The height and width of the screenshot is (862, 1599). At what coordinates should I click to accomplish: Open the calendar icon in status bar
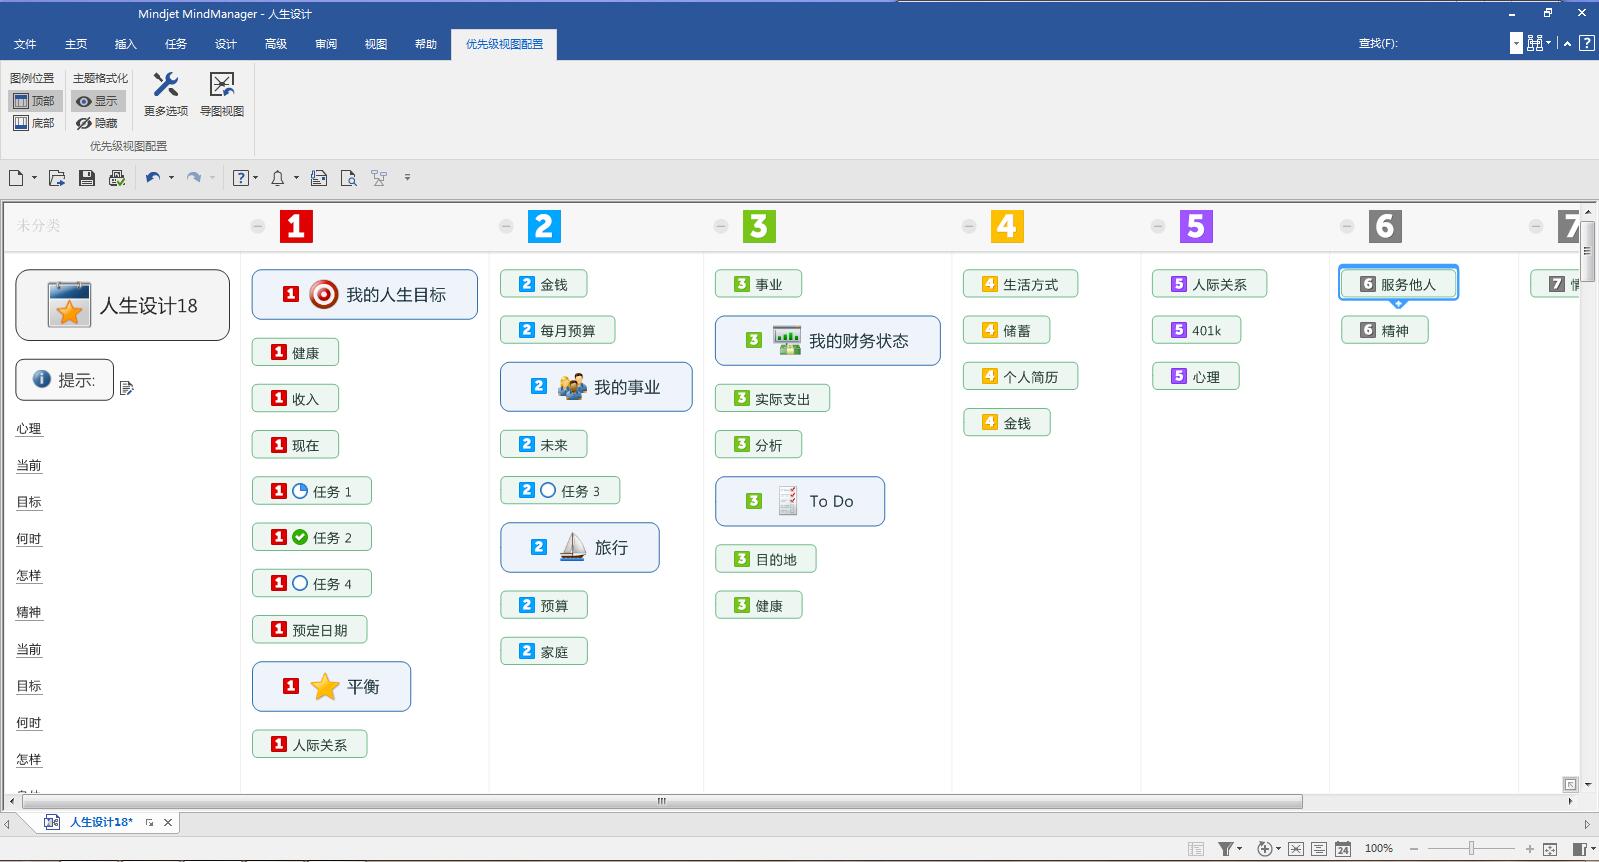pyautogui.click(x=1343, y=849)
